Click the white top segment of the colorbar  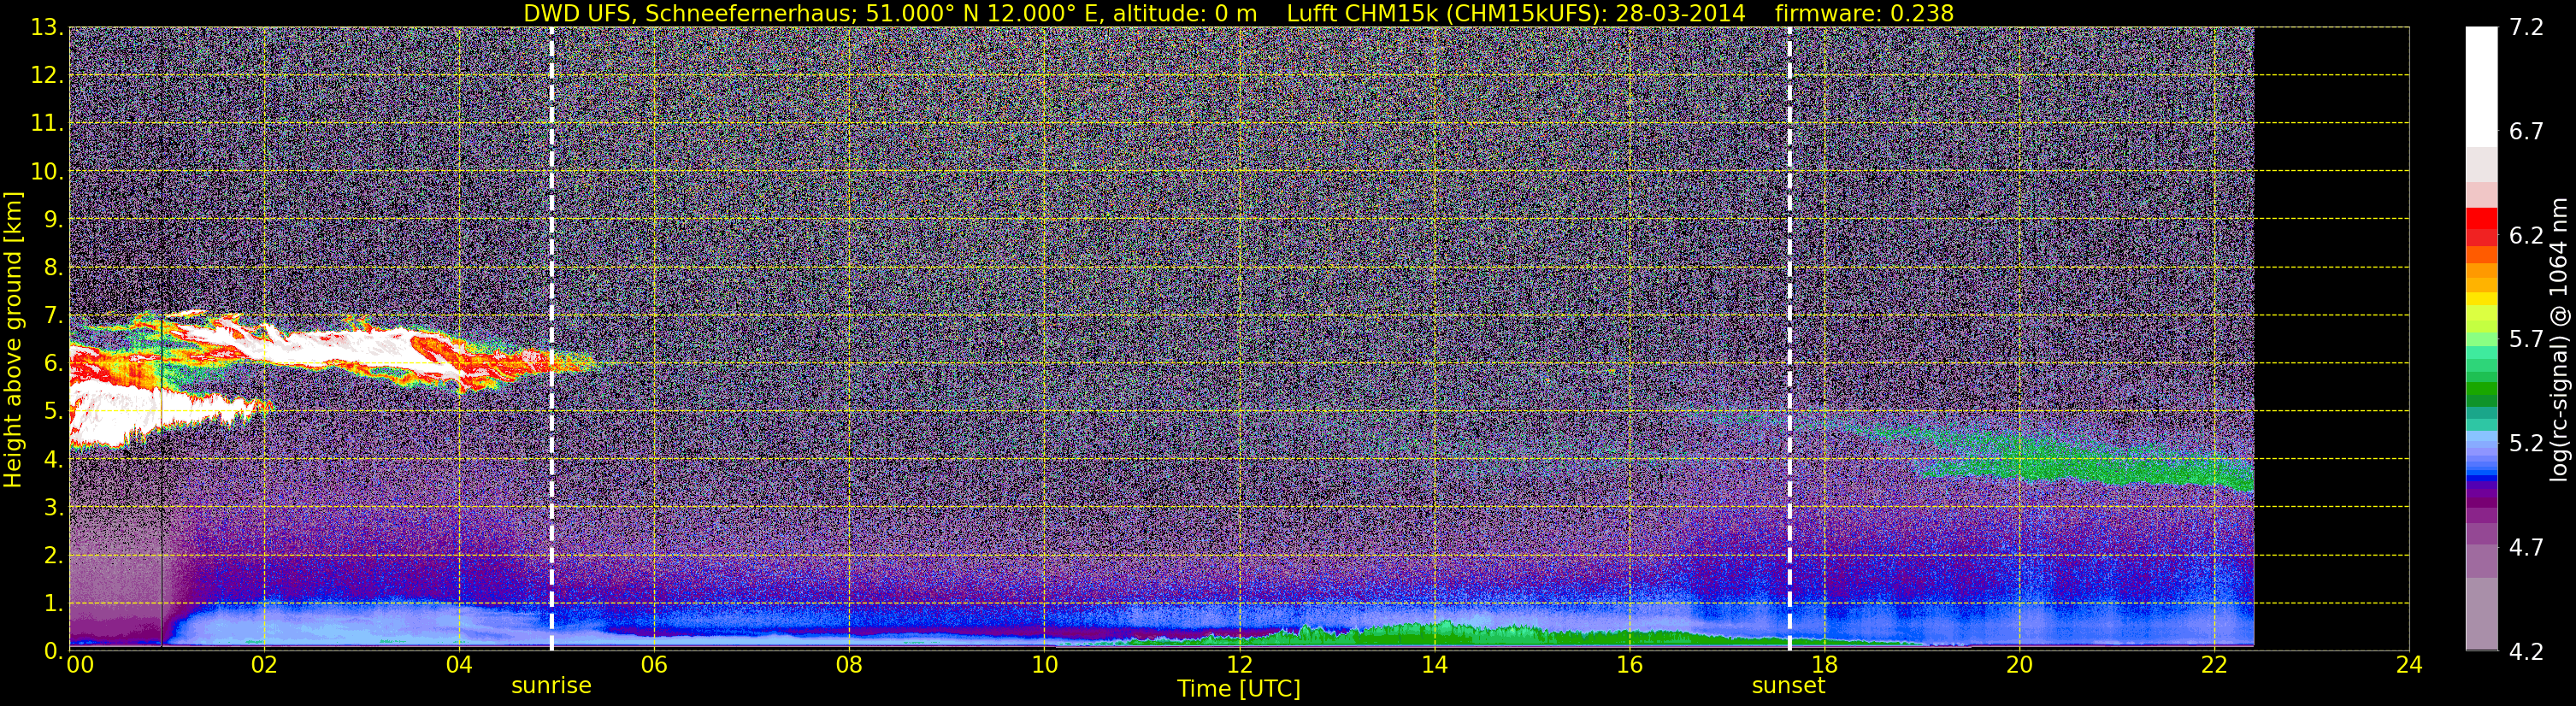(2481, 87)
